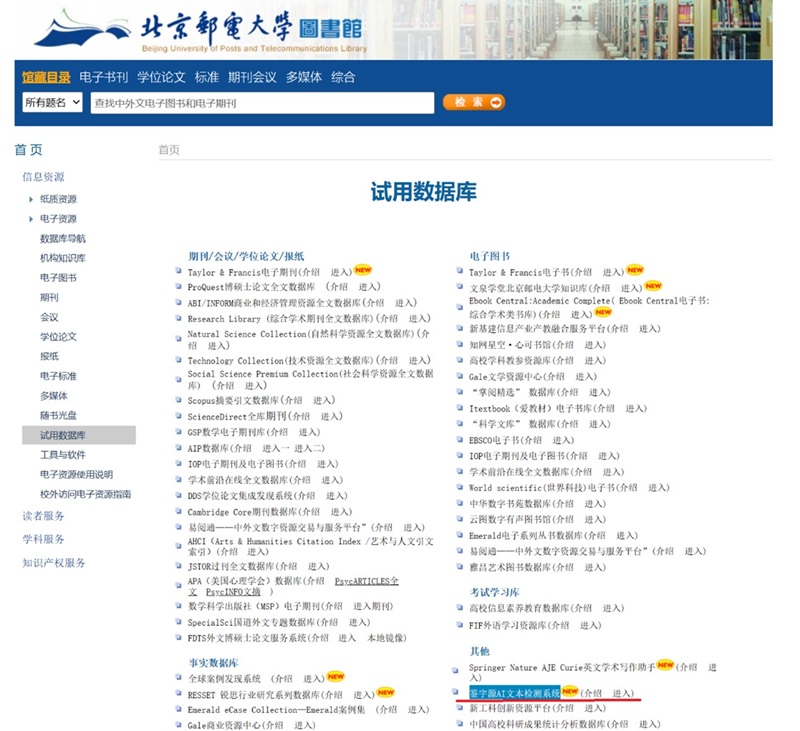Click 进入 for Gale商业资源中心

click(x=304, y=725)
